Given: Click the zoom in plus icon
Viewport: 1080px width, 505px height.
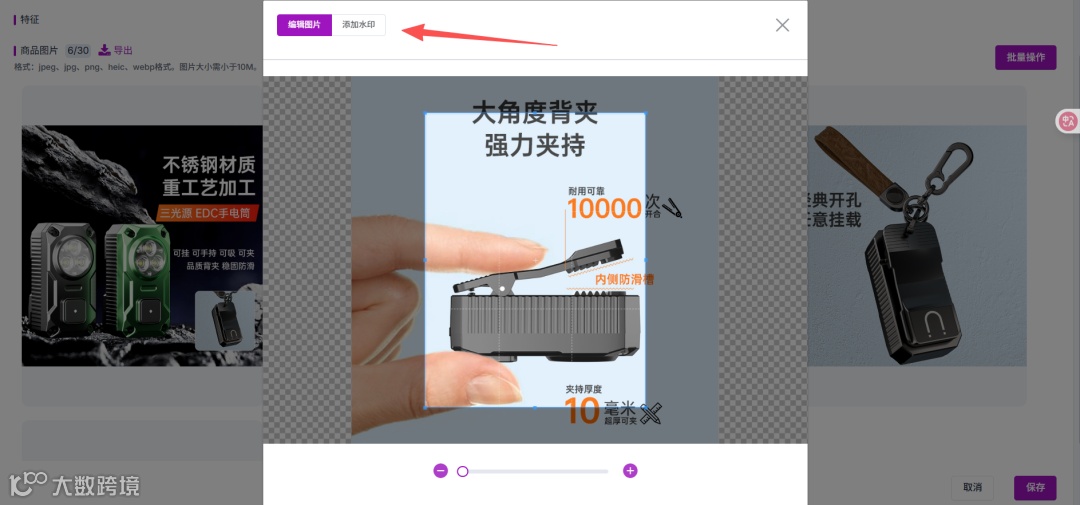Looking at the screenshot, I should [630, 471].
